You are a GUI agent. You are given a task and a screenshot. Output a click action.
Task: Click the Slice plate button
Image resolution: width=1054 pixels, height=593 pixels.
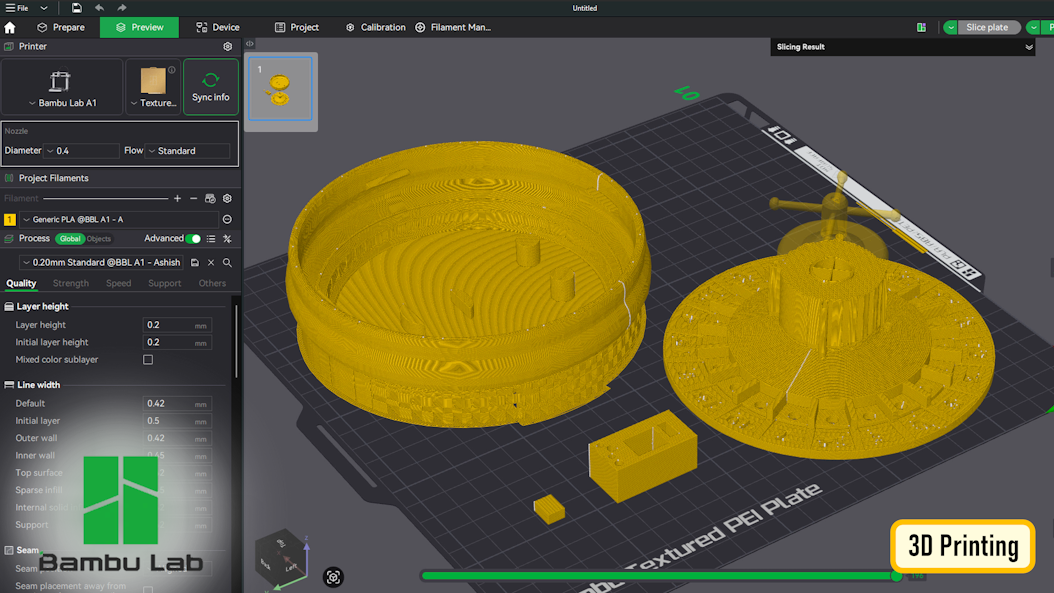point(987,28)
